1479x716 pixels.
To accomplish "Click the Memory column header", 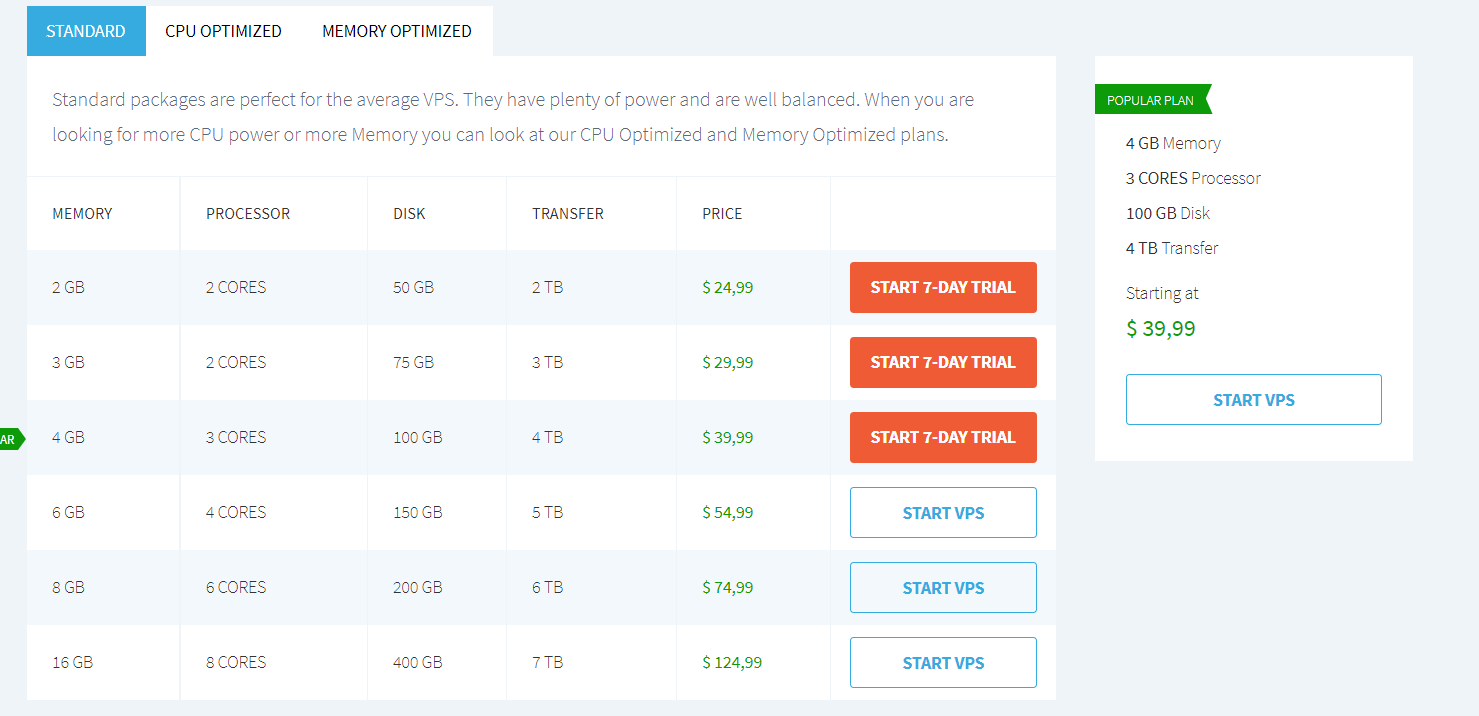I will click(x=82, y=214).
